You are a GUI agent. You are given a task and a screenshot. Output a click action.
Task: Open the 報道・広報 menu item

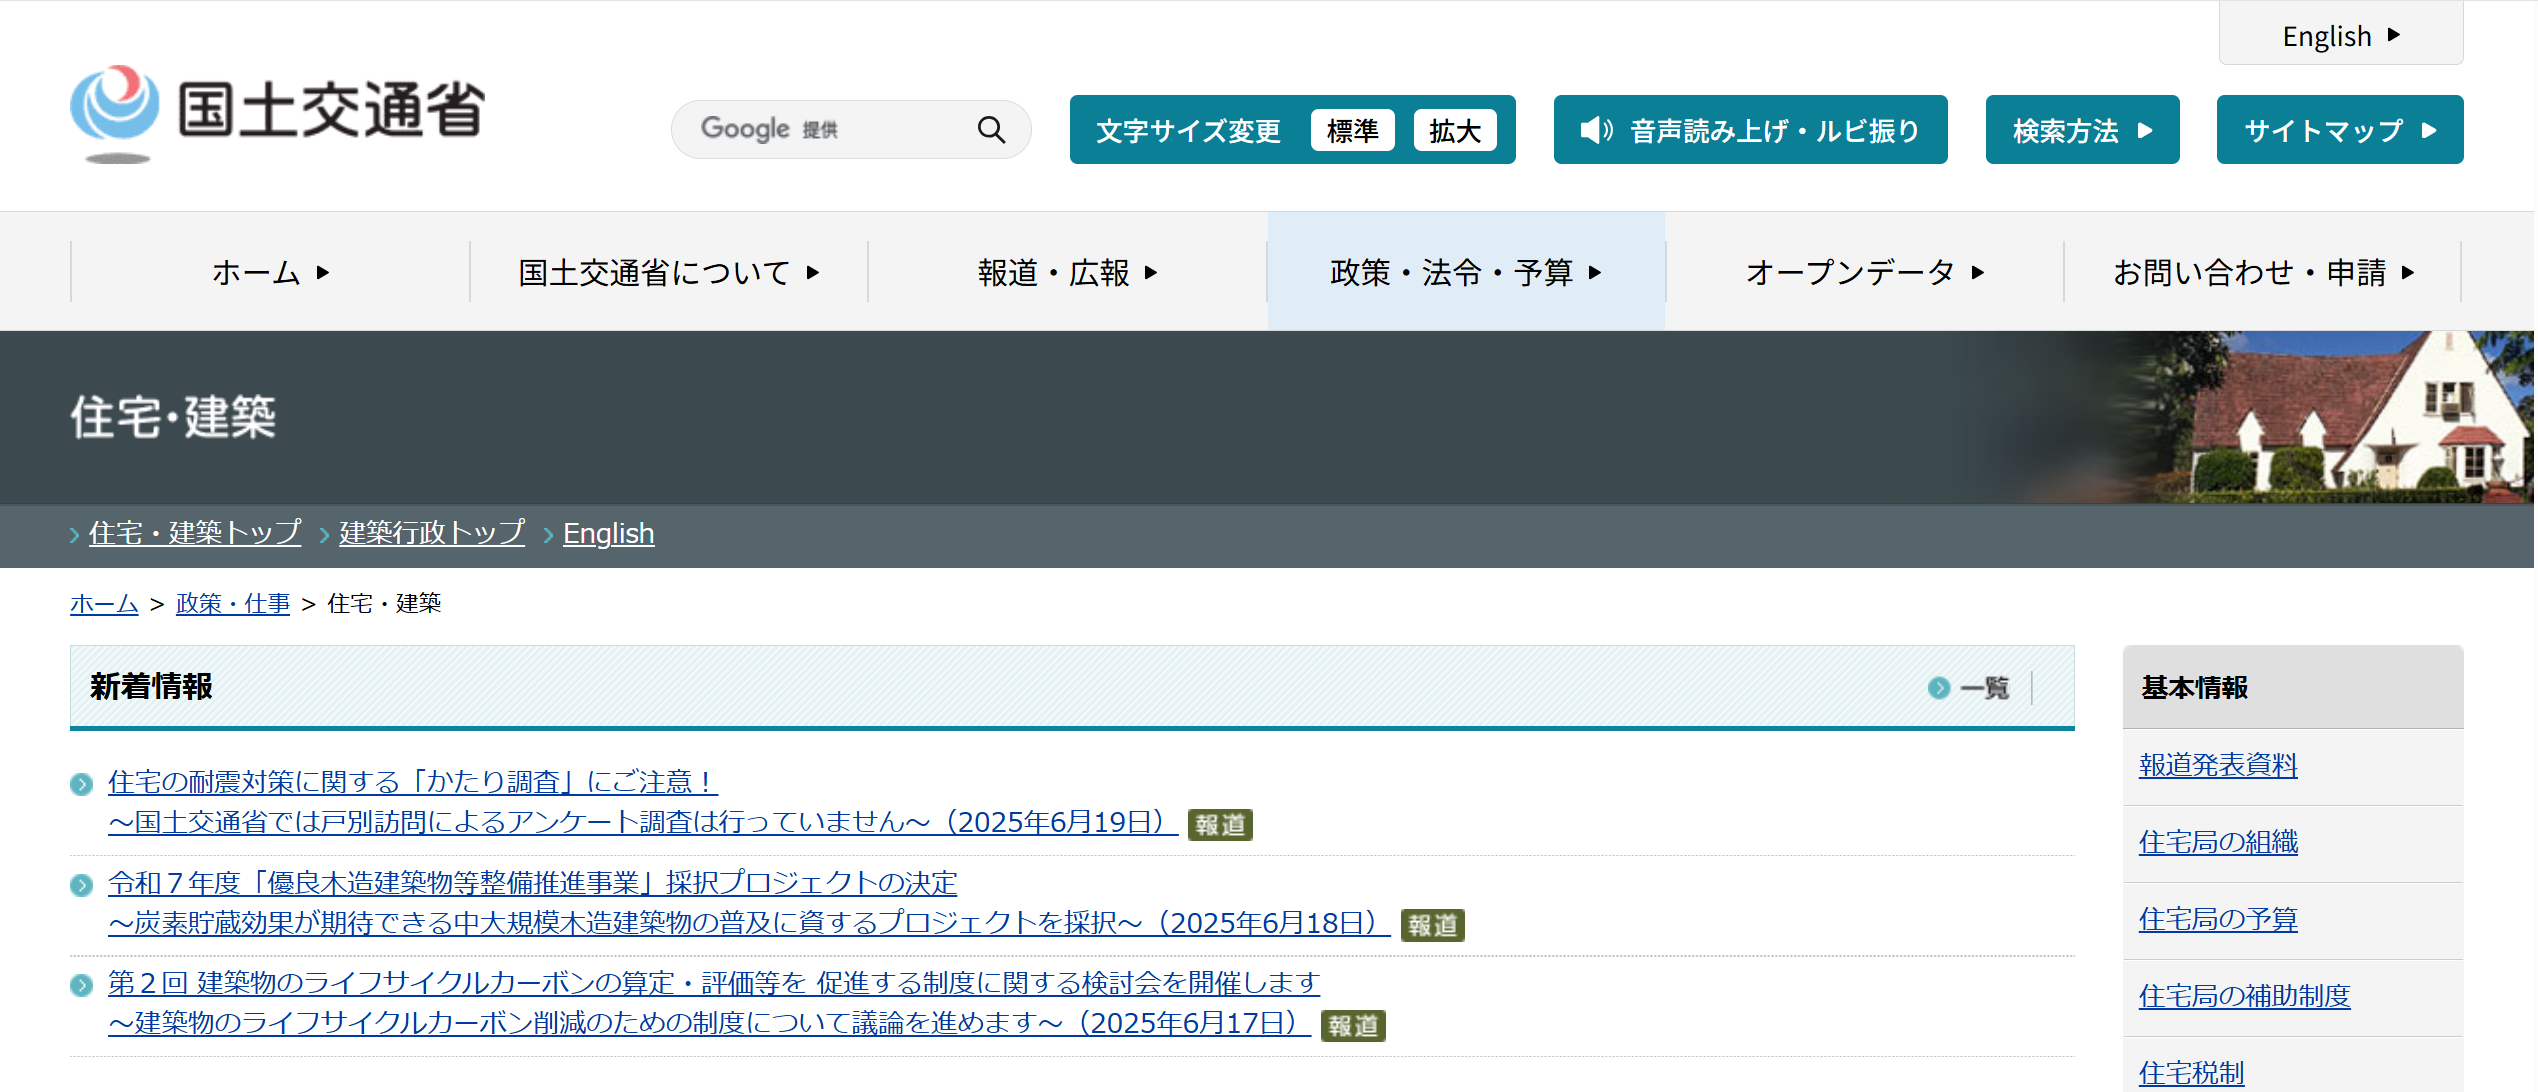click(x=1067, y=272)
